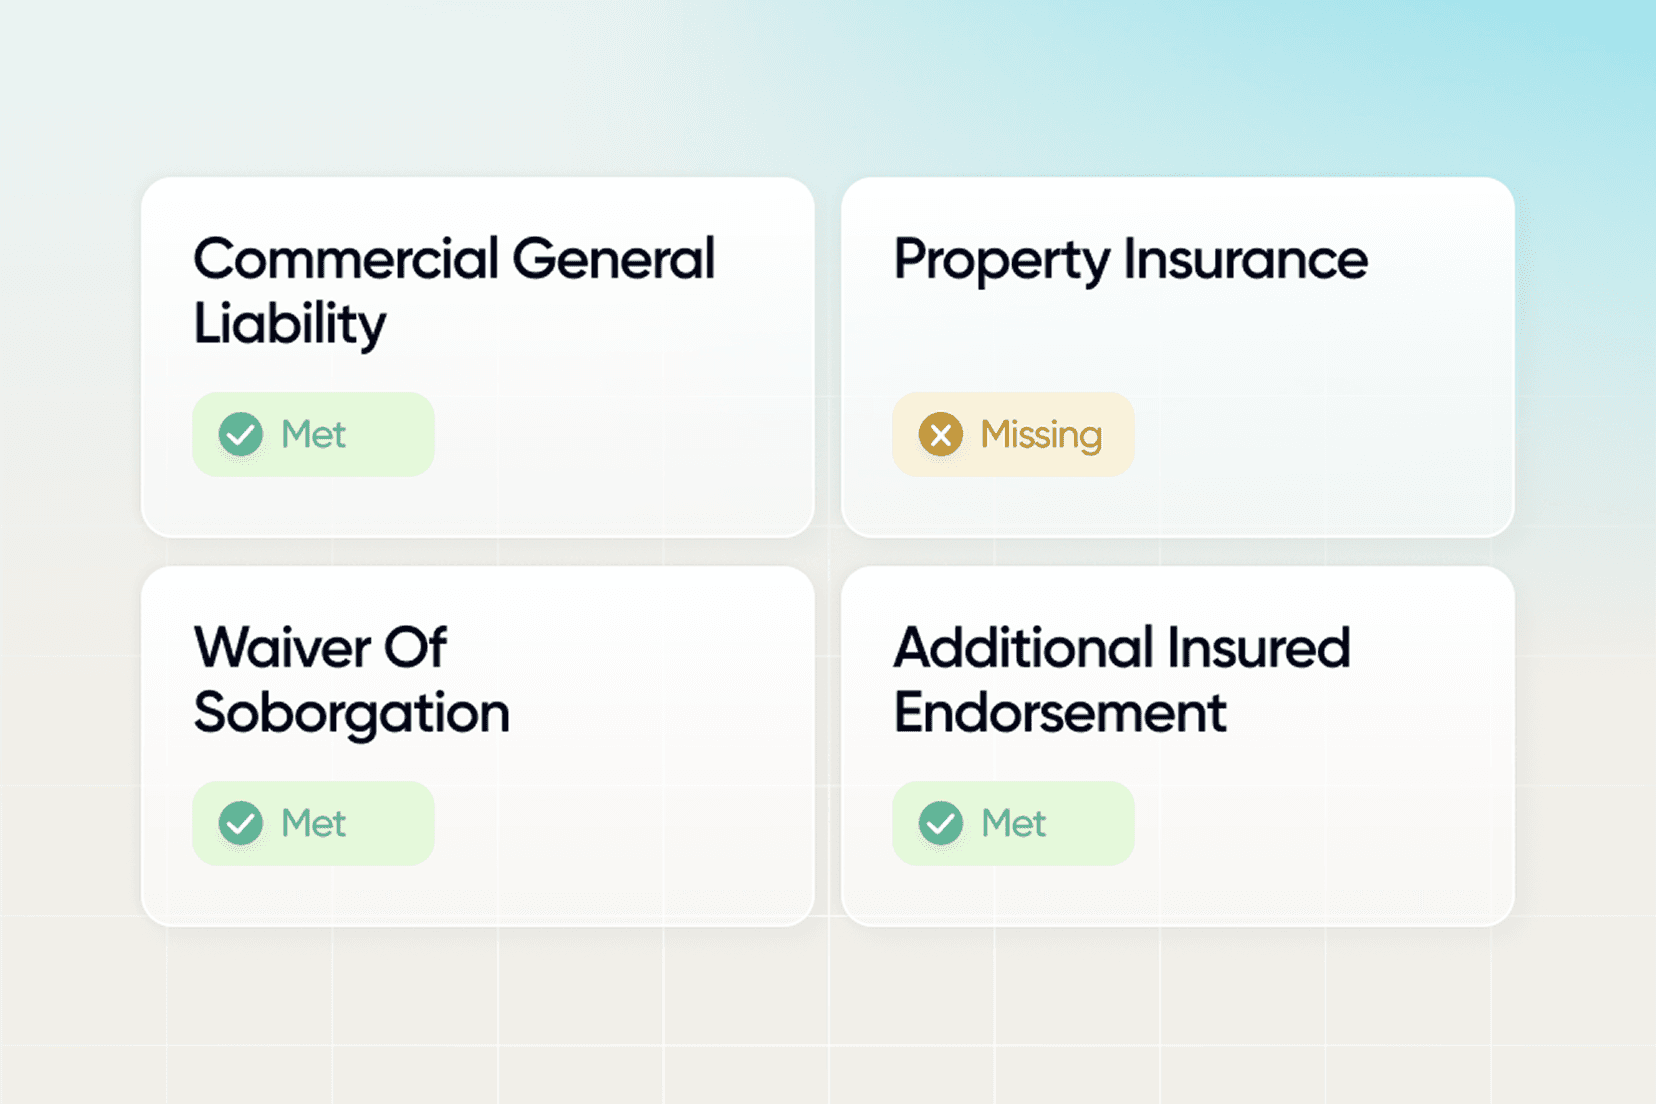Select the Met badge for Additional Insured Endorsement

coord(1013,823)
